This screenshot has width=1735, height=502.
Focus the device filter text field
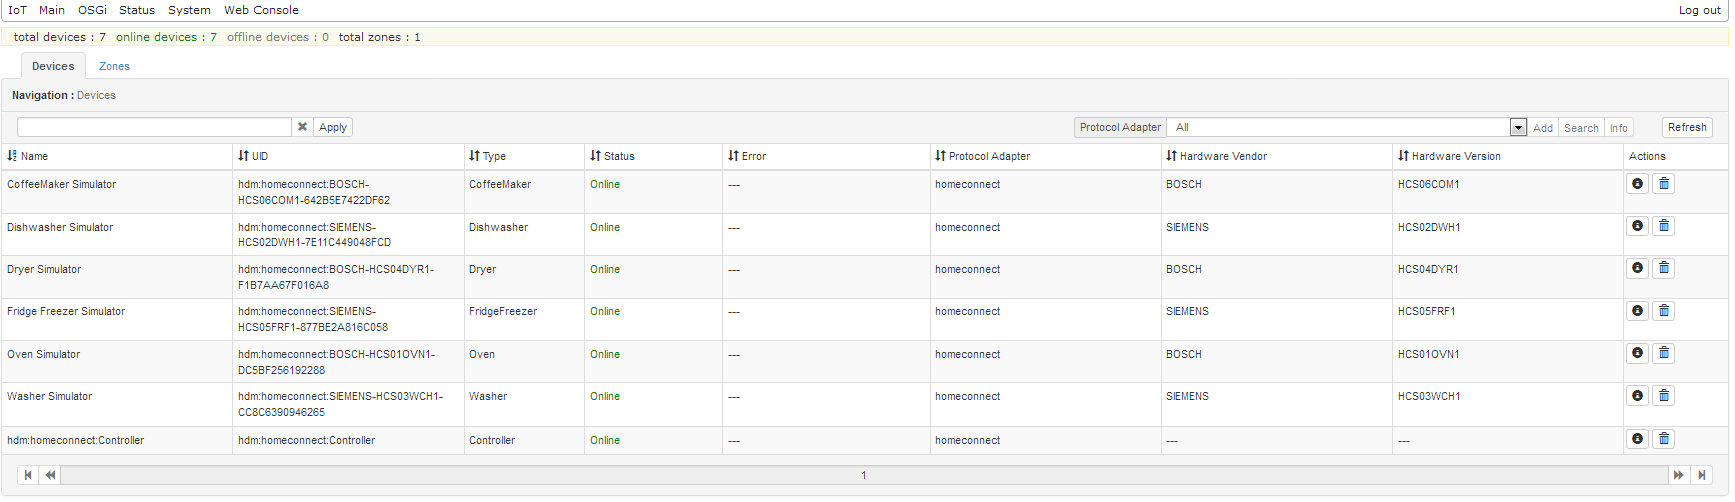pos(154,127)
